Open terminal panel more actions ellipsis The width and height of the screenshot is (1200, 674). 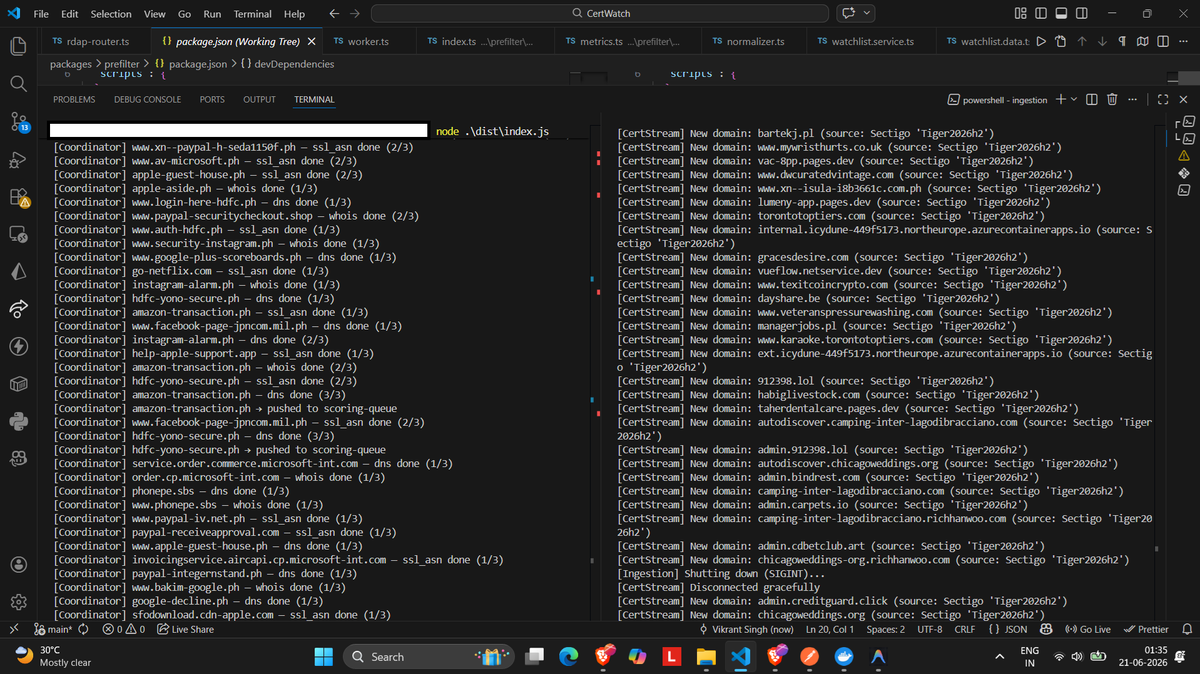coord(1133,99)
